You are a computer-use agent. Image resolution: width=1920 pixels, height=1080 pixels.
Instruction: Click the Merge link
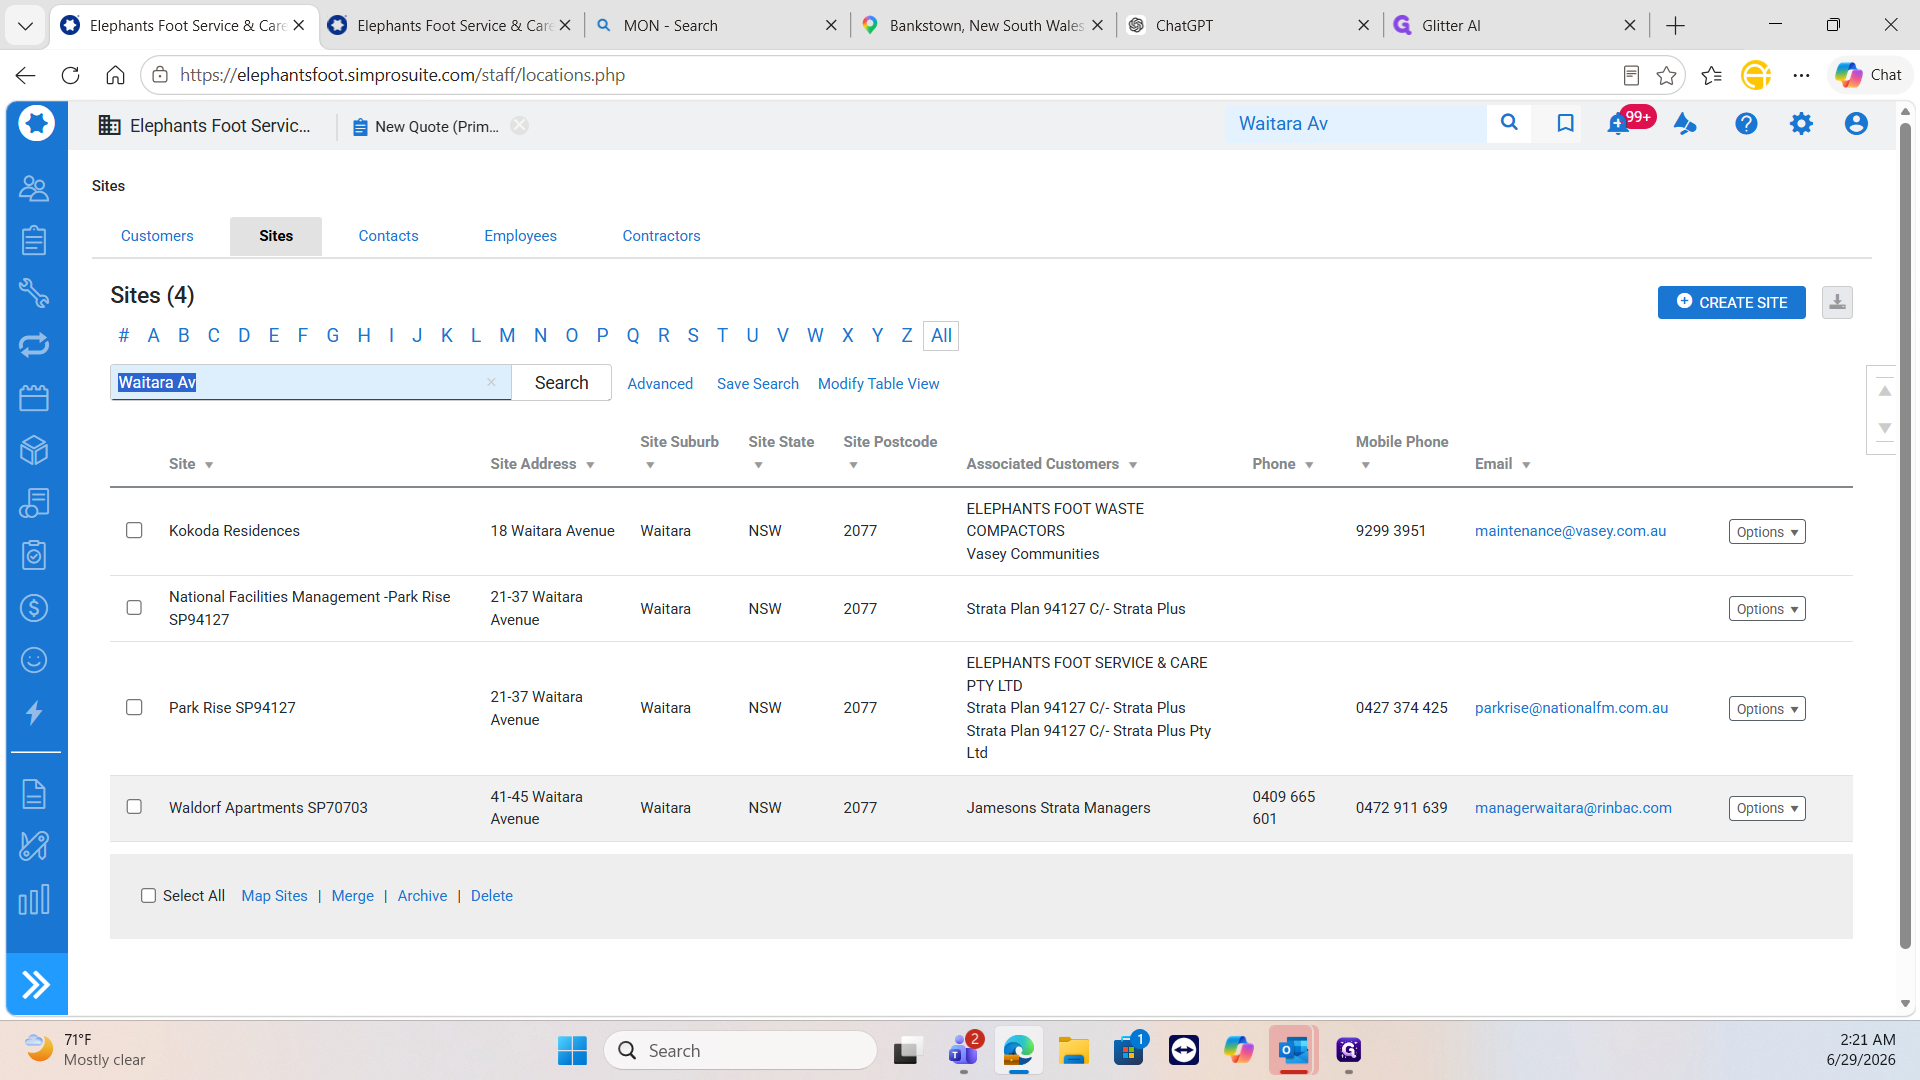point(352,896)
